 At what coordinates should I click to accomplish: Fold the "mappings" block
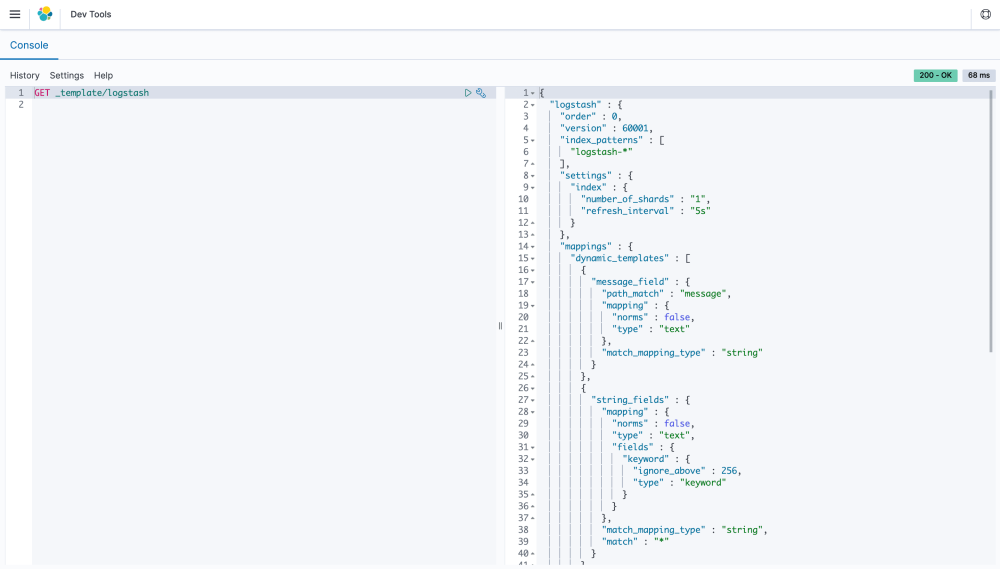click(533, 246)
